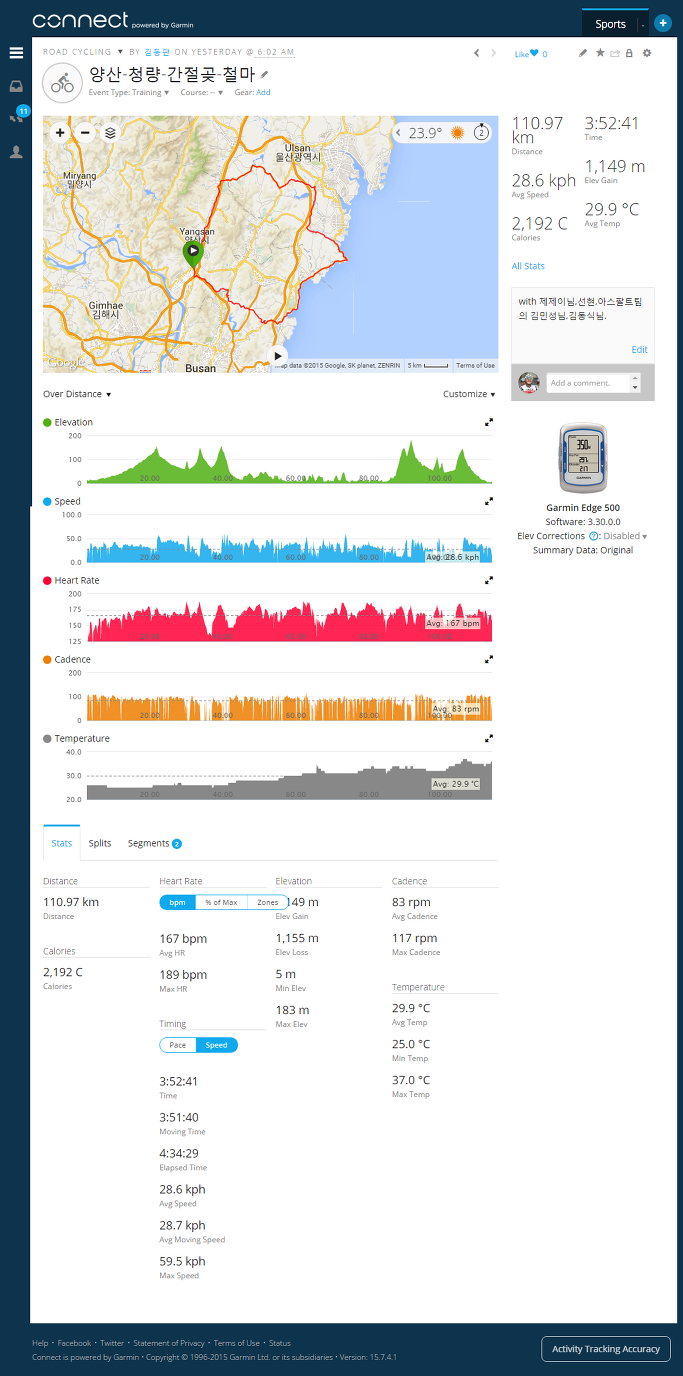Open connections icon with 11 notifications
This screenshot has height=1376, width=683.
click(x=17, y=115)
